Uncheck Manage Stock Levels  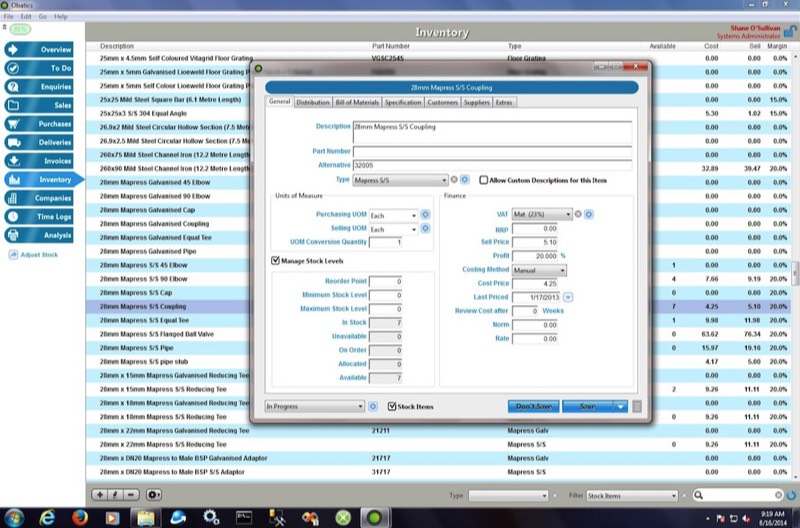[276, 261]
